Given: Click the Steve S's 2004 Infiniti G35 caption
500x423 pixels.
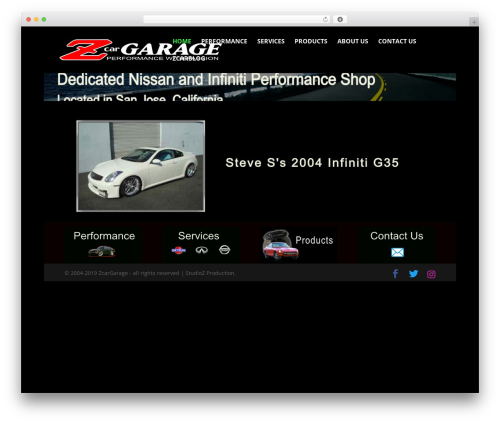Looking at the screenshot, I should [312, 163].
